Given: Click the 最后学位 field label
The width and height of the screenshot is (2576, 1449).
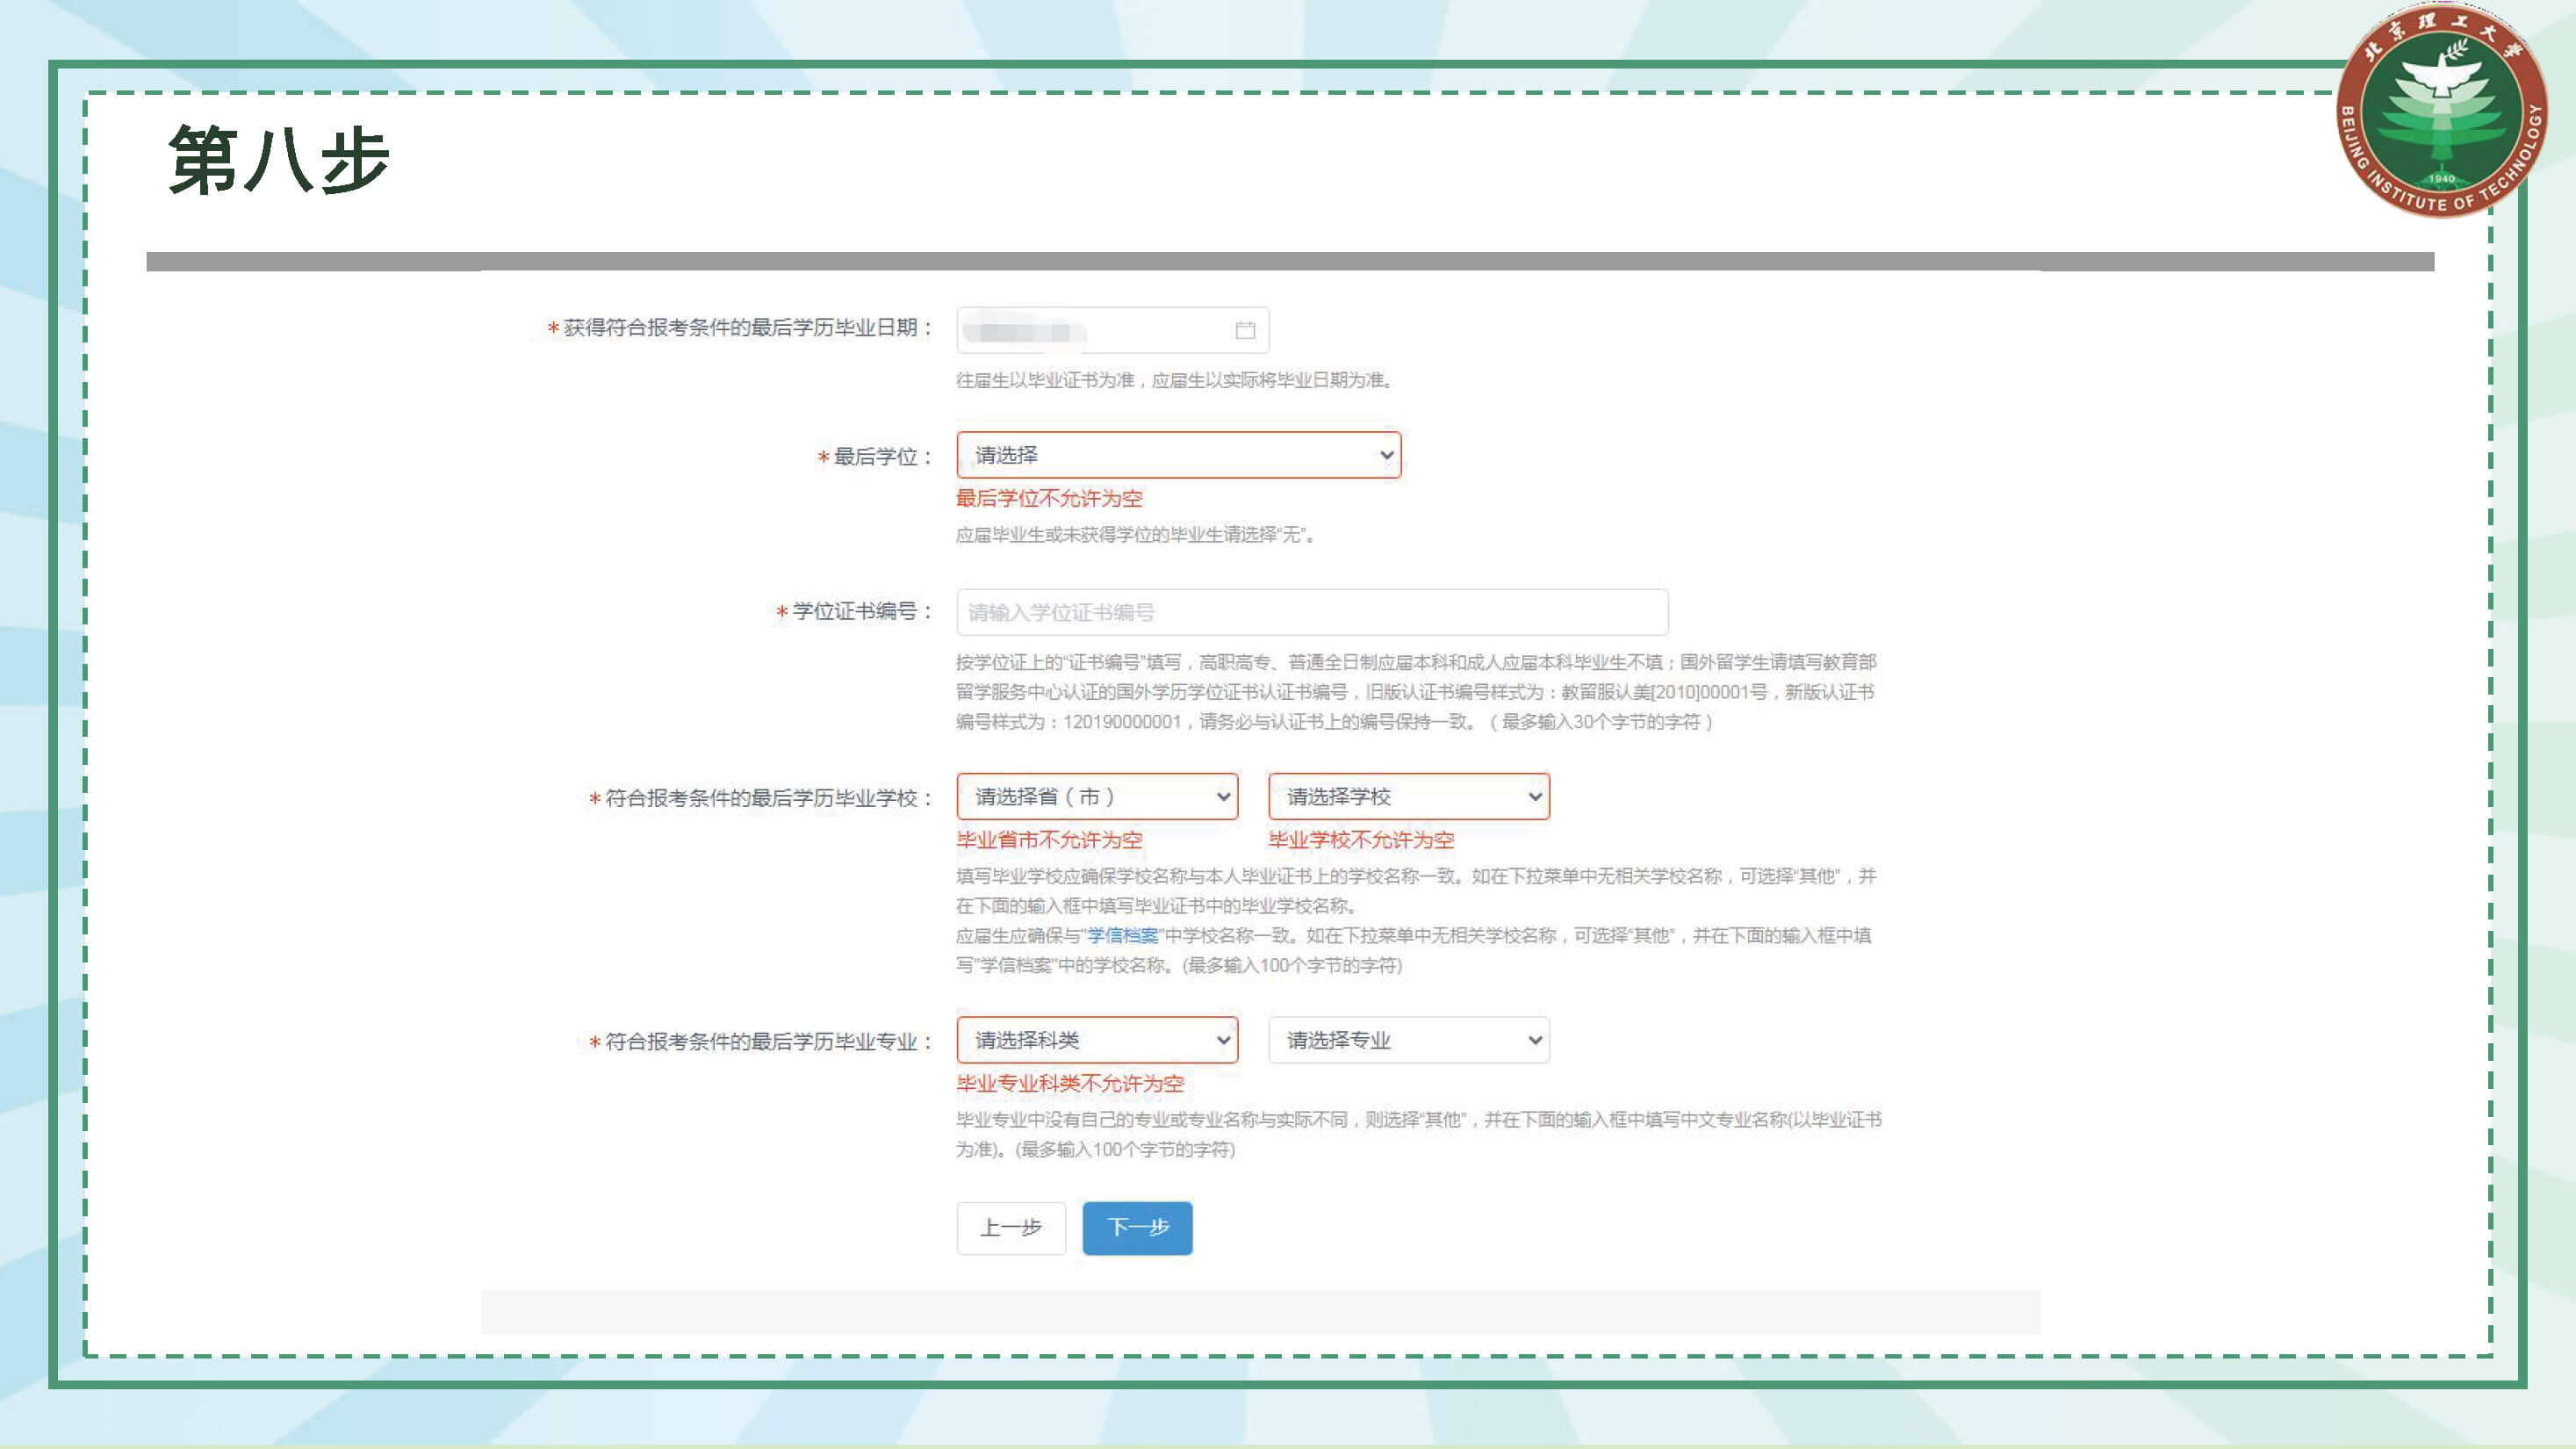Looking at the screenshot, I should (875, 457).
